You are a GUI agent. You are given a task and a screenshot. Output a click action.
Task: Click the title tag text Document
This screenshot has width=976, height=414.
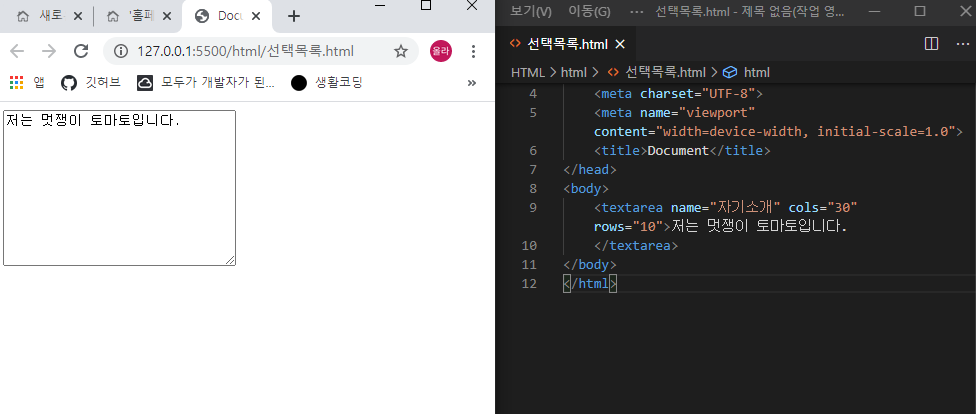point(678,150)
